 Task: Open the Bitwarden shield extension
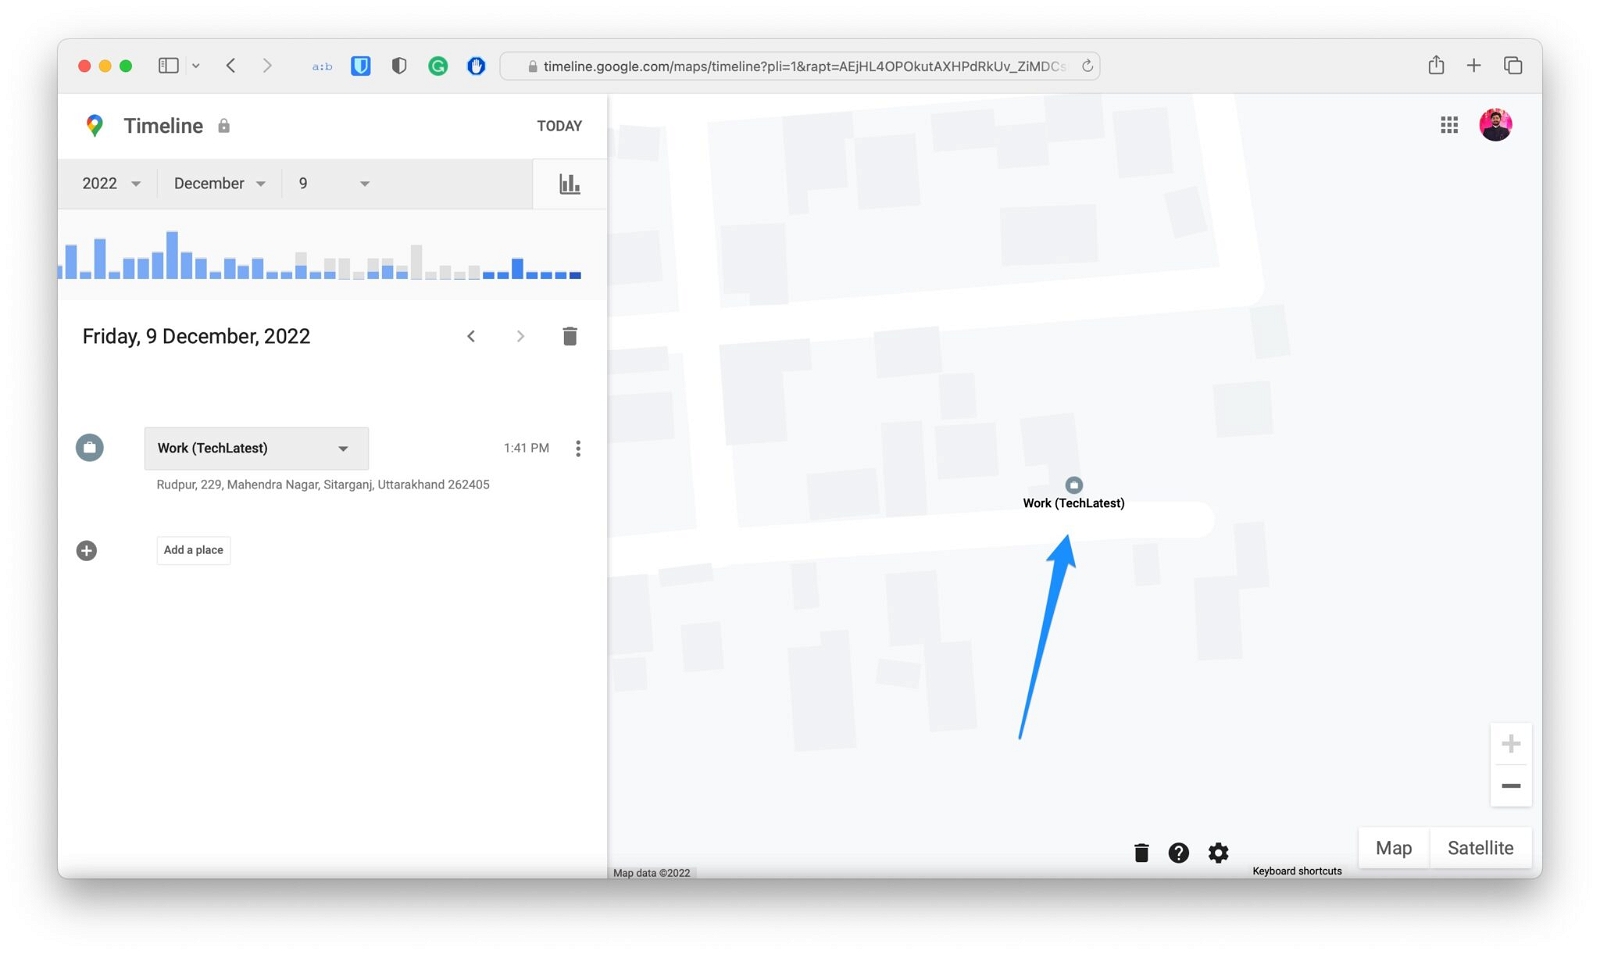tap(361, 66)
